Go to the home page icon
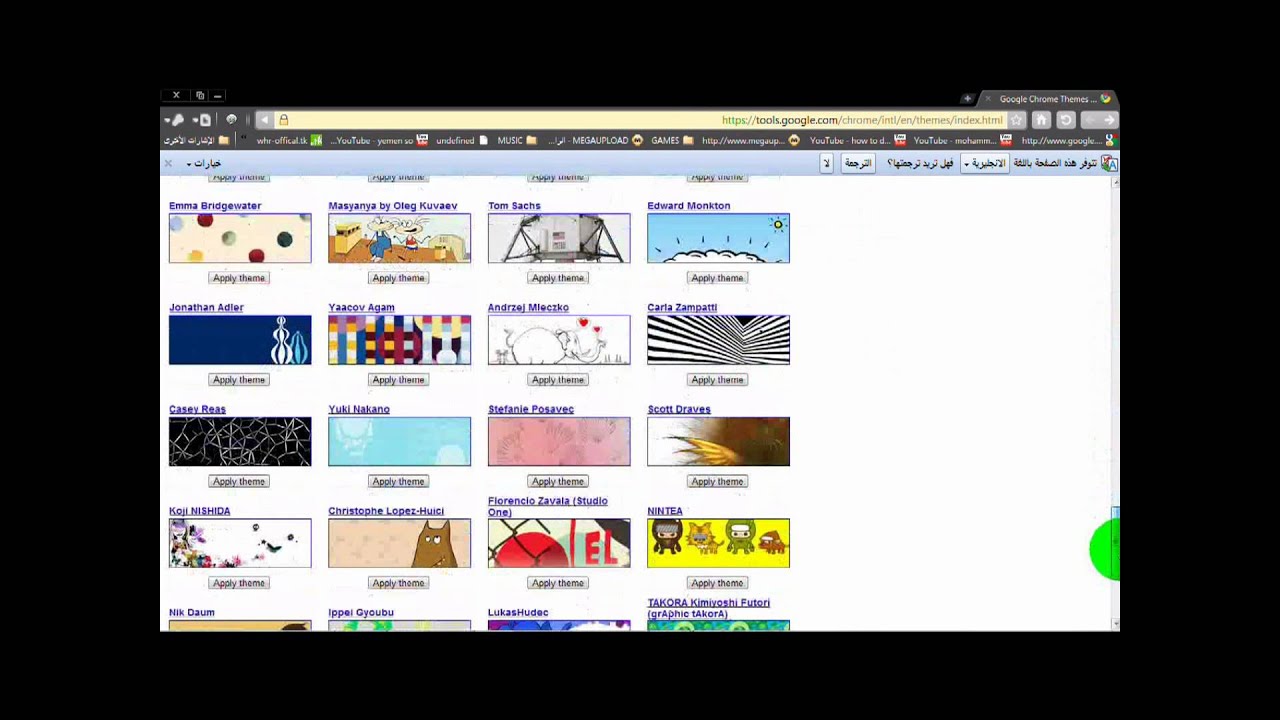This screenshot has height=720, width=1280. (x=1041, y=120)
